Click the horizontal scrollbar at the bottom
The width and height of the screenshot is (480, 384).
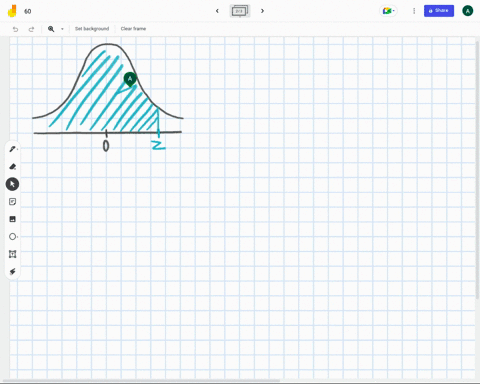(142, 380)
